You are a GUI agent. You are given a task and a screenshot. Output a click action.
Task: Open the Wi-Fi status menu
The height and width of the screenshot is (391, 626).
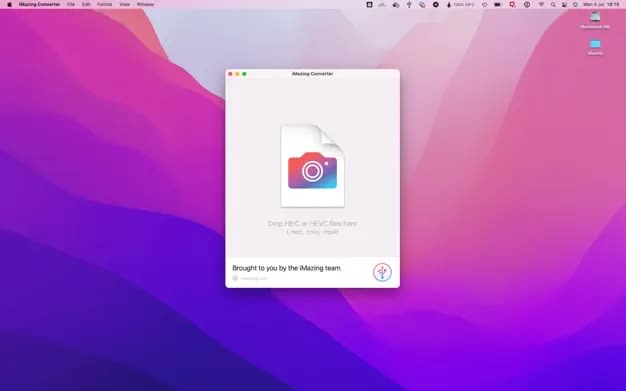541,4
